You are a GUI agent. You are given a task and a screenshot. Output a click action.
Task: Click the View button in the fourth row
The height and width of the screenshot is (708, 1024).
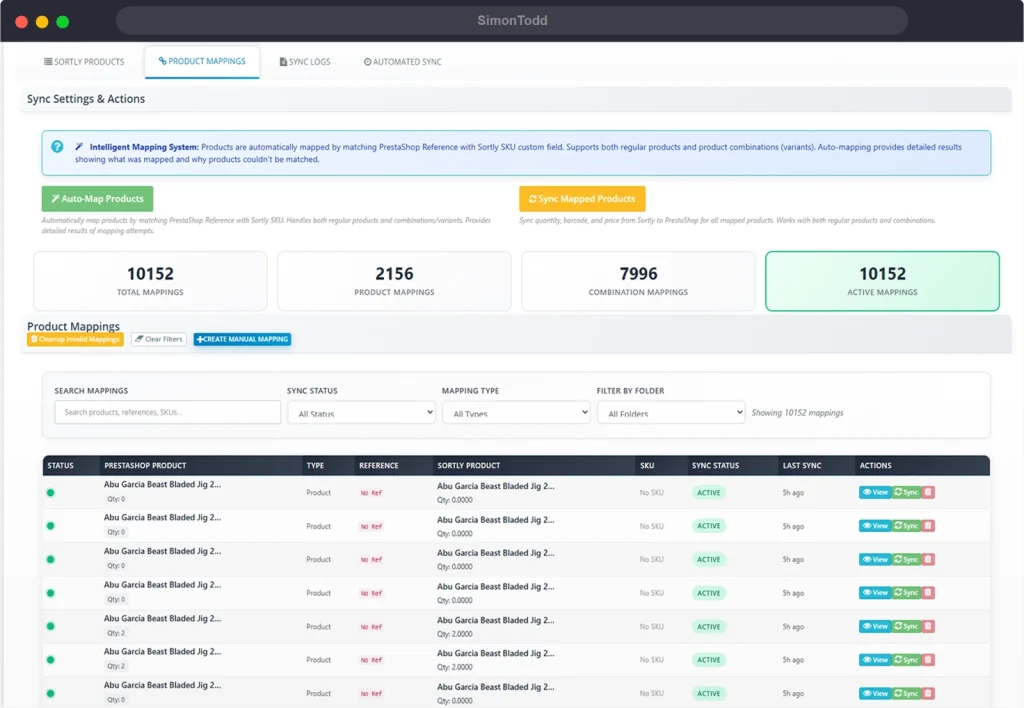(x=874, y=593)
